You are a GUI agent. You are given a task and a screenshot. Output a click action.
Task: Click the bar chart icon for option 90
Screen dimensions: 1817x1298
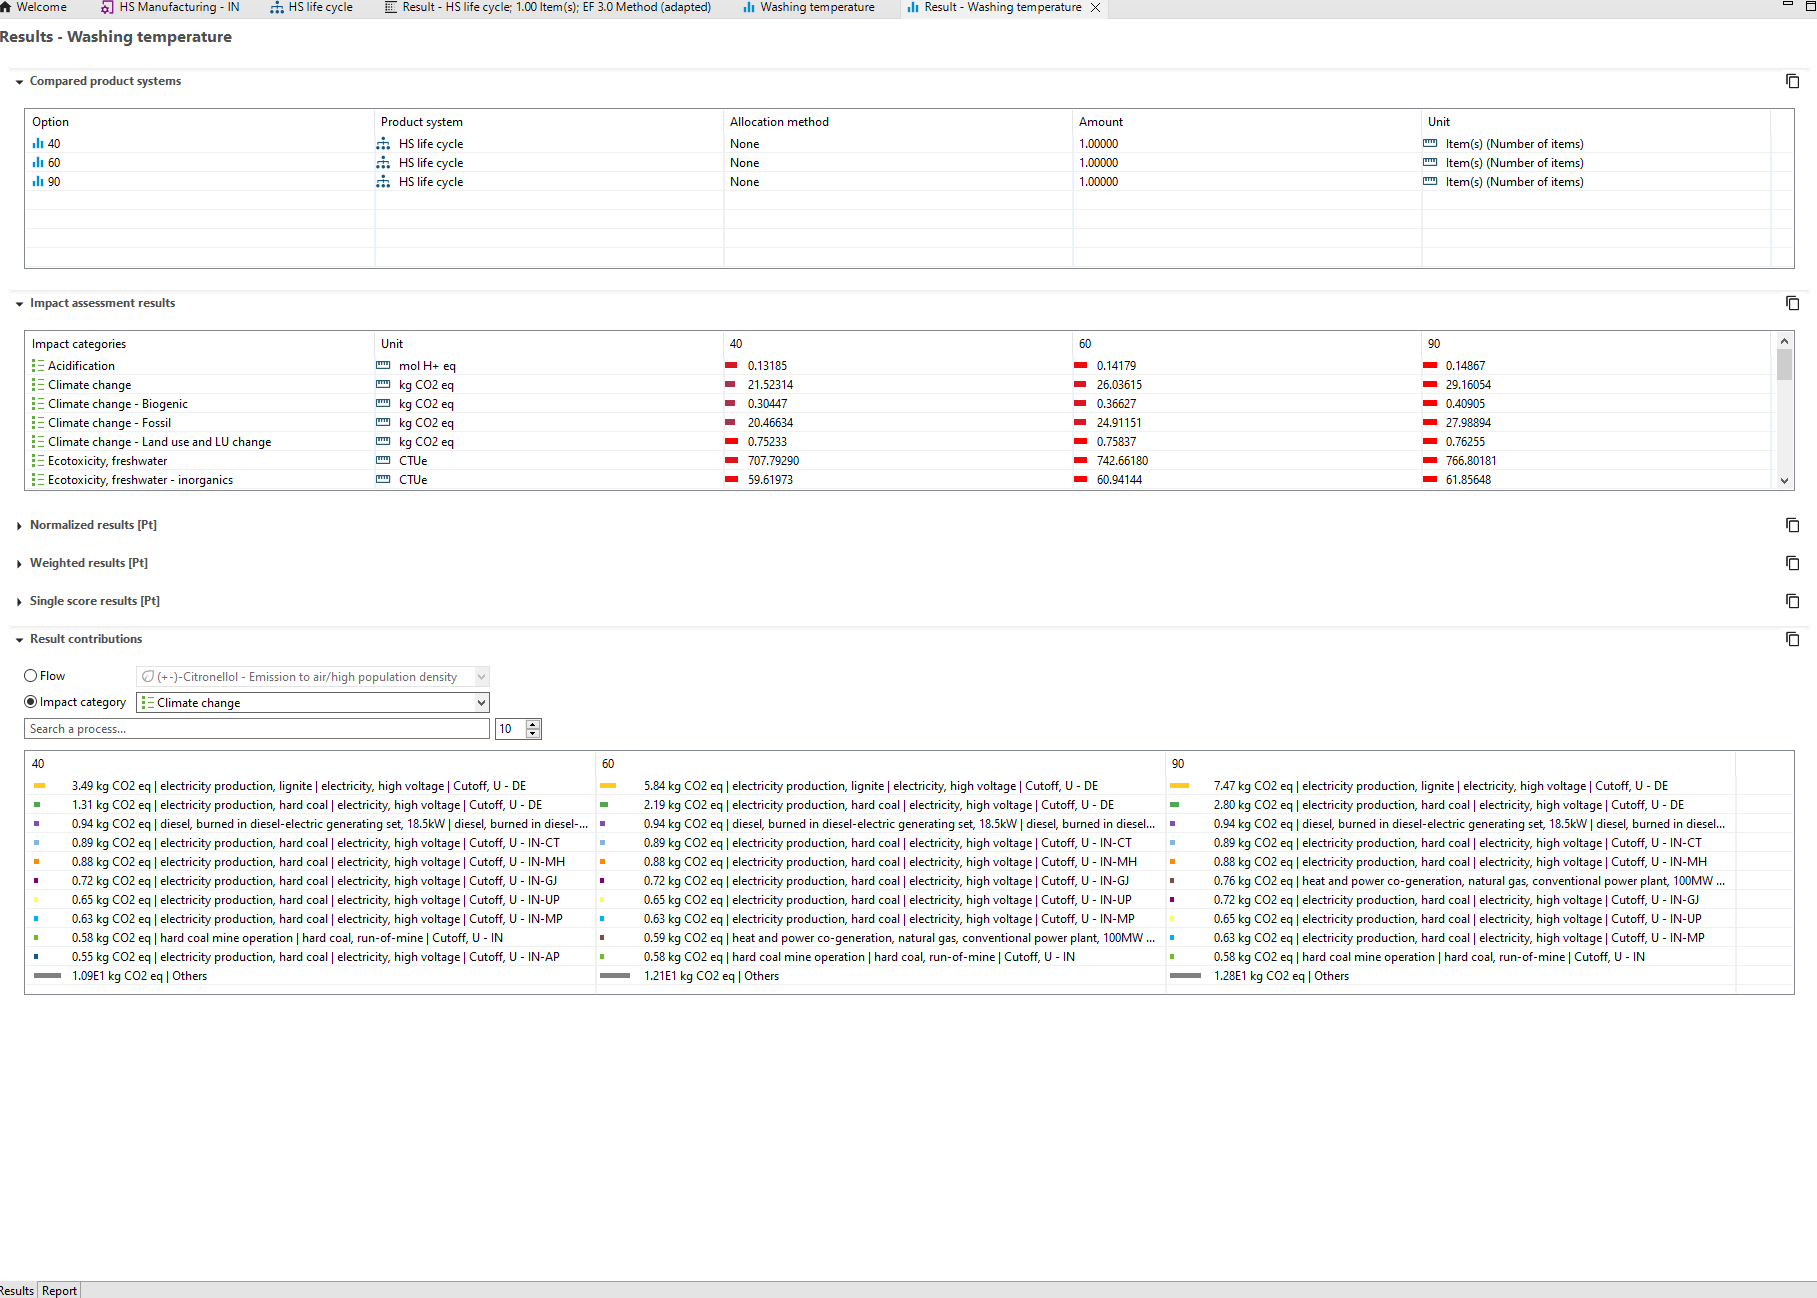(38, 182)
